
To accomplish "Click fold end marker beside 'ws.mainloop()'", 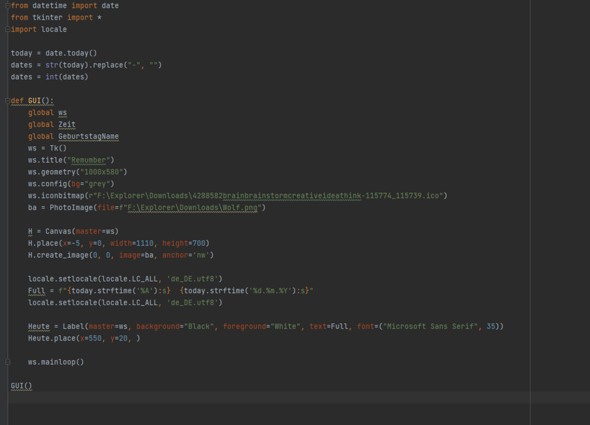I will click(8, 362).
